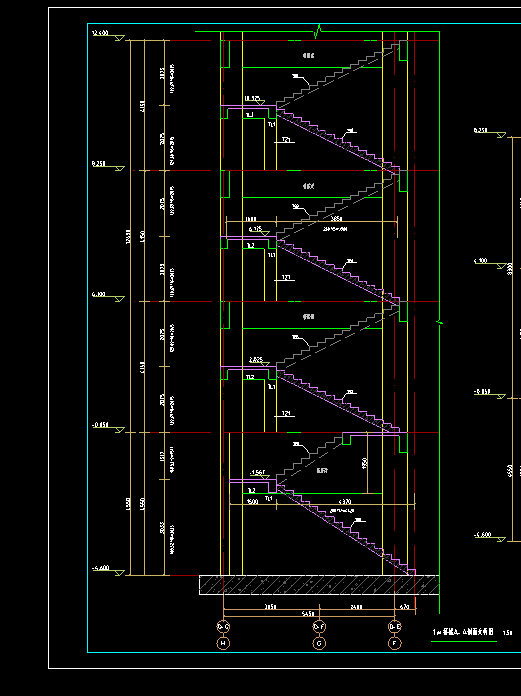
Task: Select the right-side -5.600 elevation marker
Action: (x=489, y=537)
